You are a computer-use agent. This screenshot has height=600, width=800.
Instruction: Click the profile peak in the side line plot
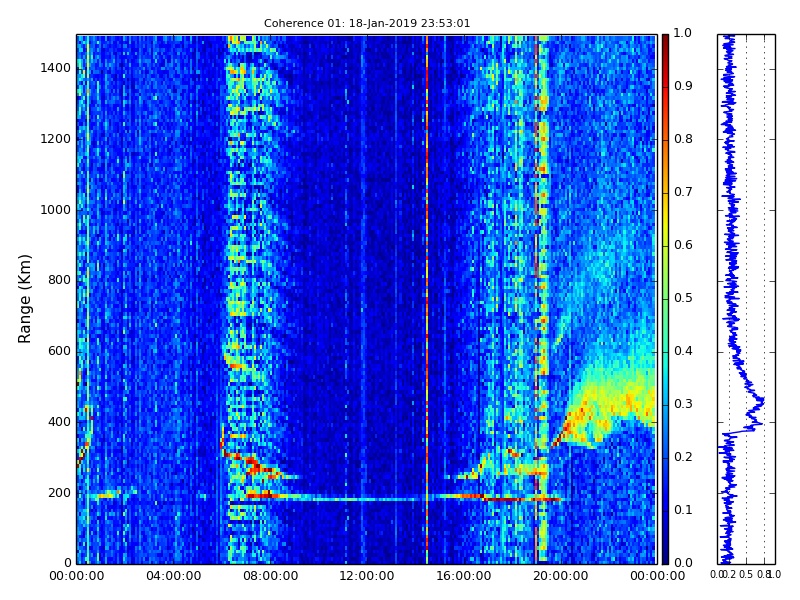pos(763,402)
